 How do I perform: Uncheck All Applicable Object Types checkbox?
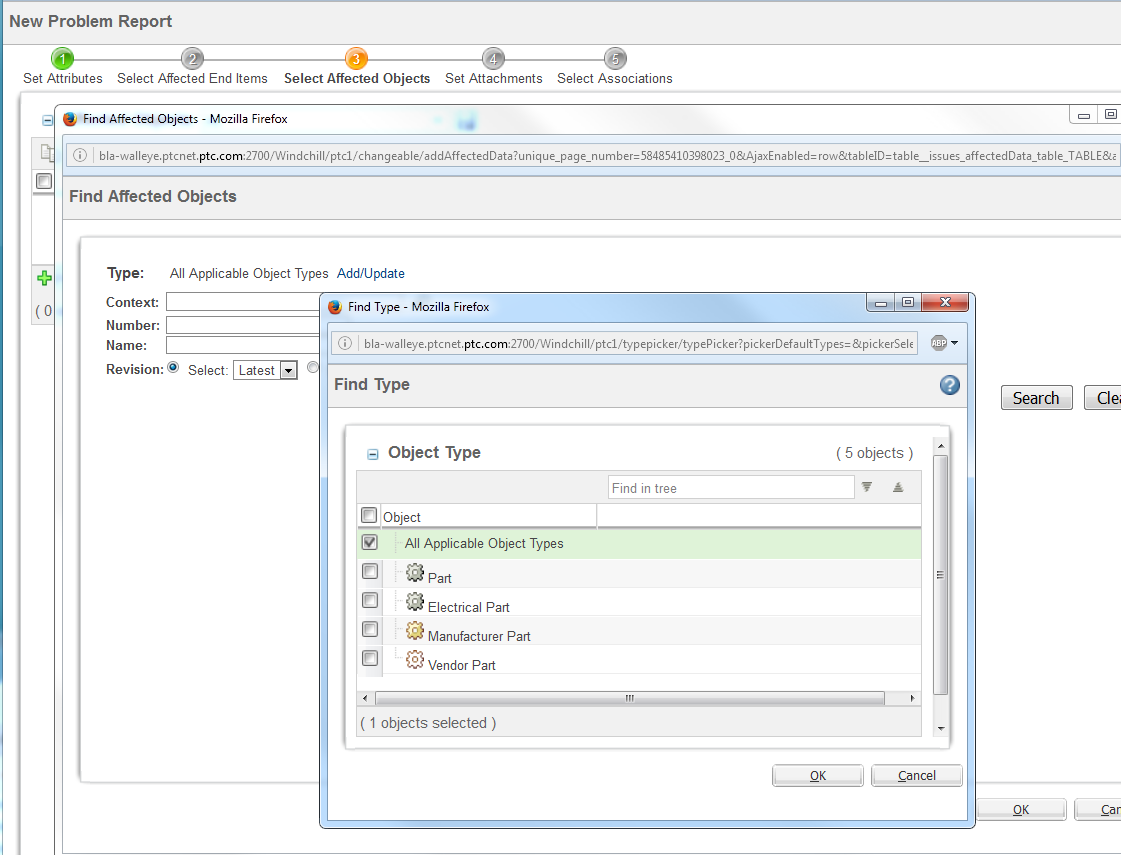(x=370, y=543)
